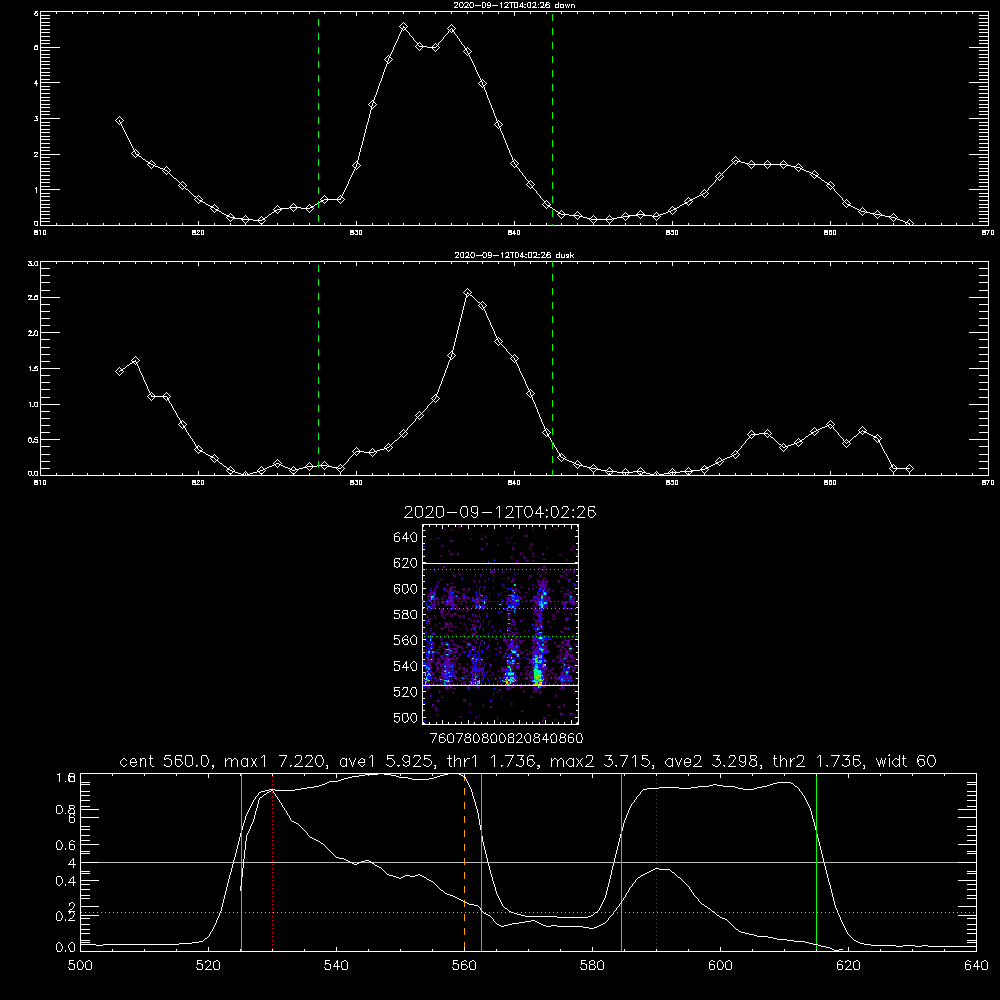This screenshot has height=1000, width=1000.
Task: Click the 'thr1 1.736' value
Action: [x=496, y=761]
